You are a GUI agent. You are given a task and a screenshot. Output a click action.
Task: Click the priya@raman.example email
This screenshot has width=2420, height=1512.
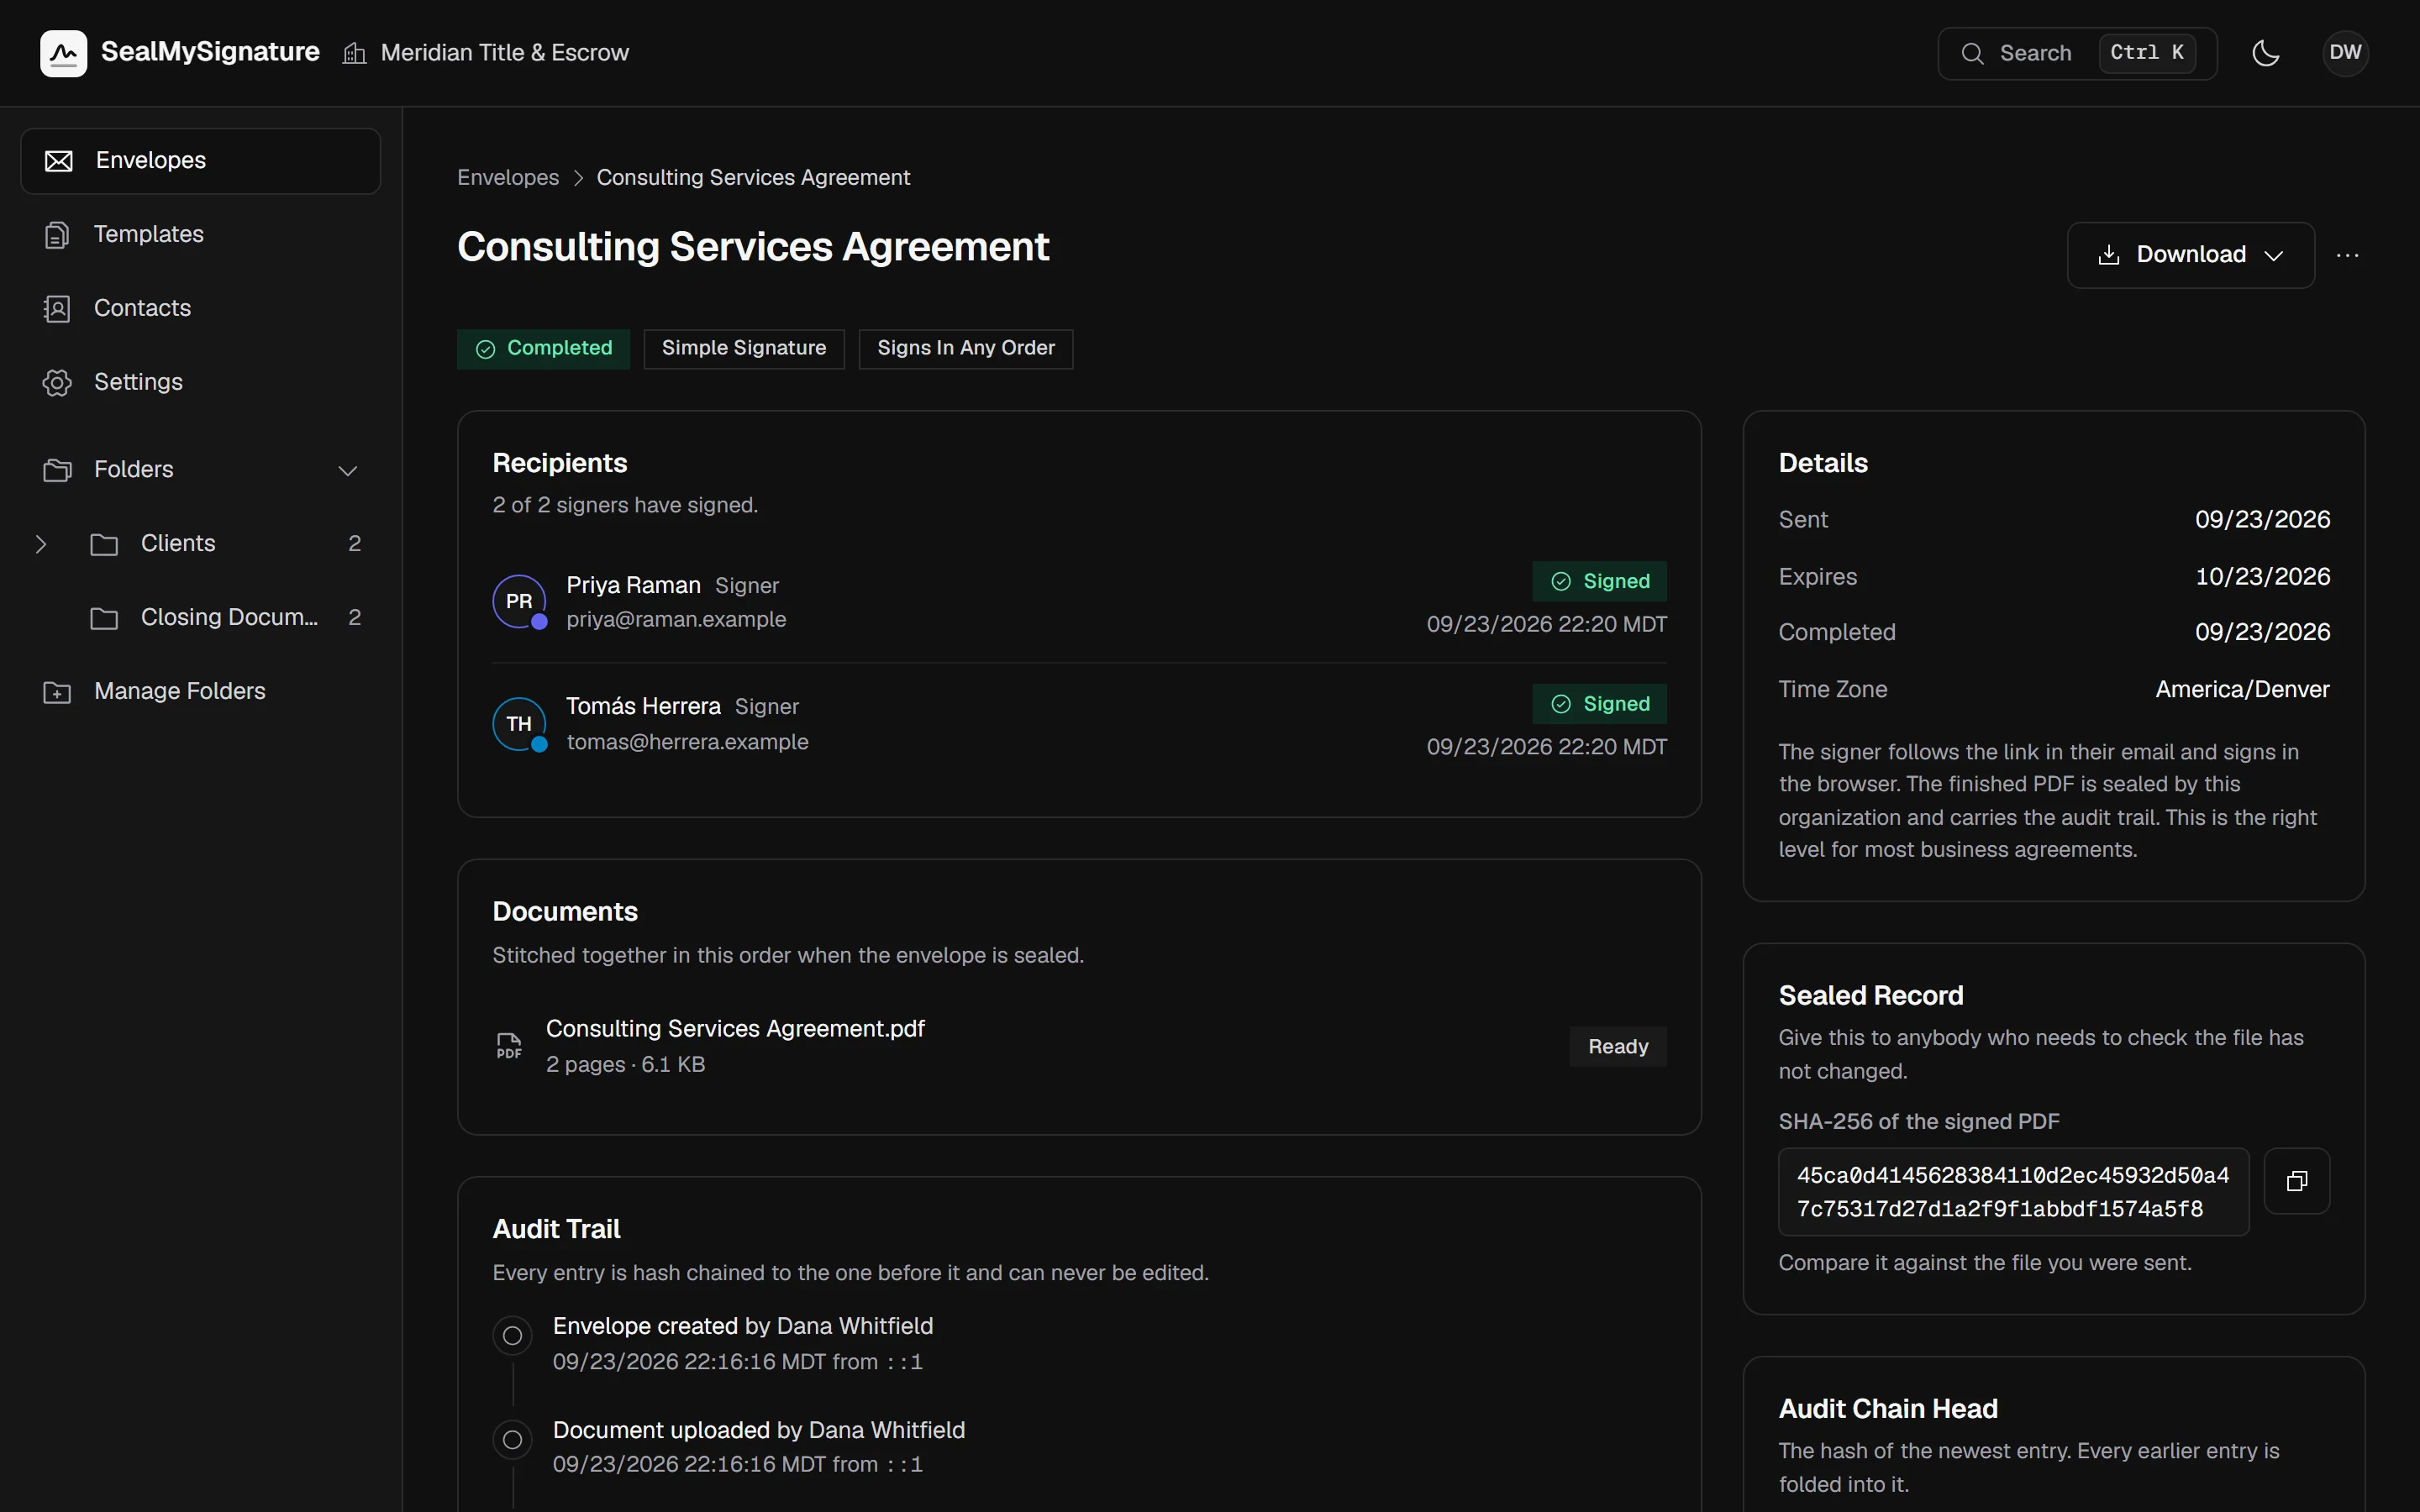(x=676, y=620)
